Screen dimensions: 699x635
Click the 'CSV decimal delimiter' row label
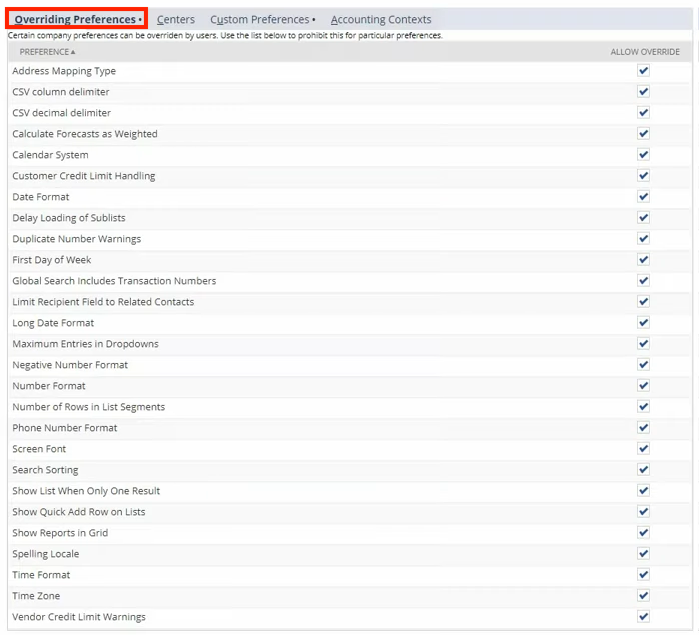pyautogui.click(x=62, y=113)
